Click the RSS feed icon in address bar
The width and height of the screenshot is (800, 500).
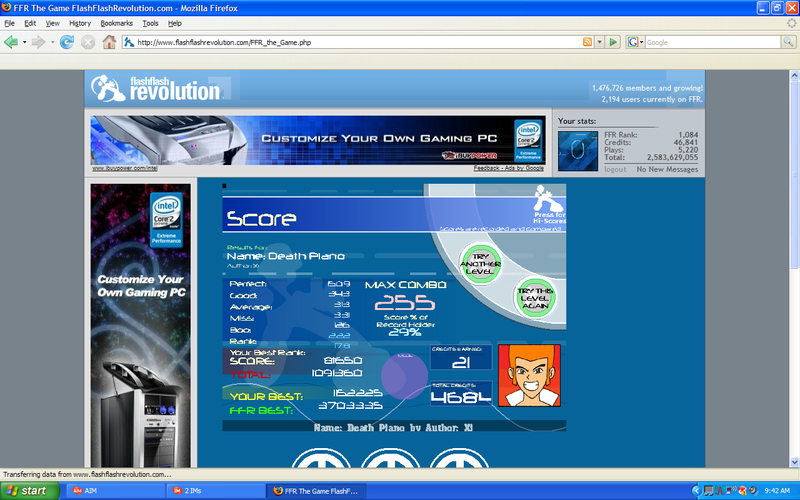coord(587,42)
